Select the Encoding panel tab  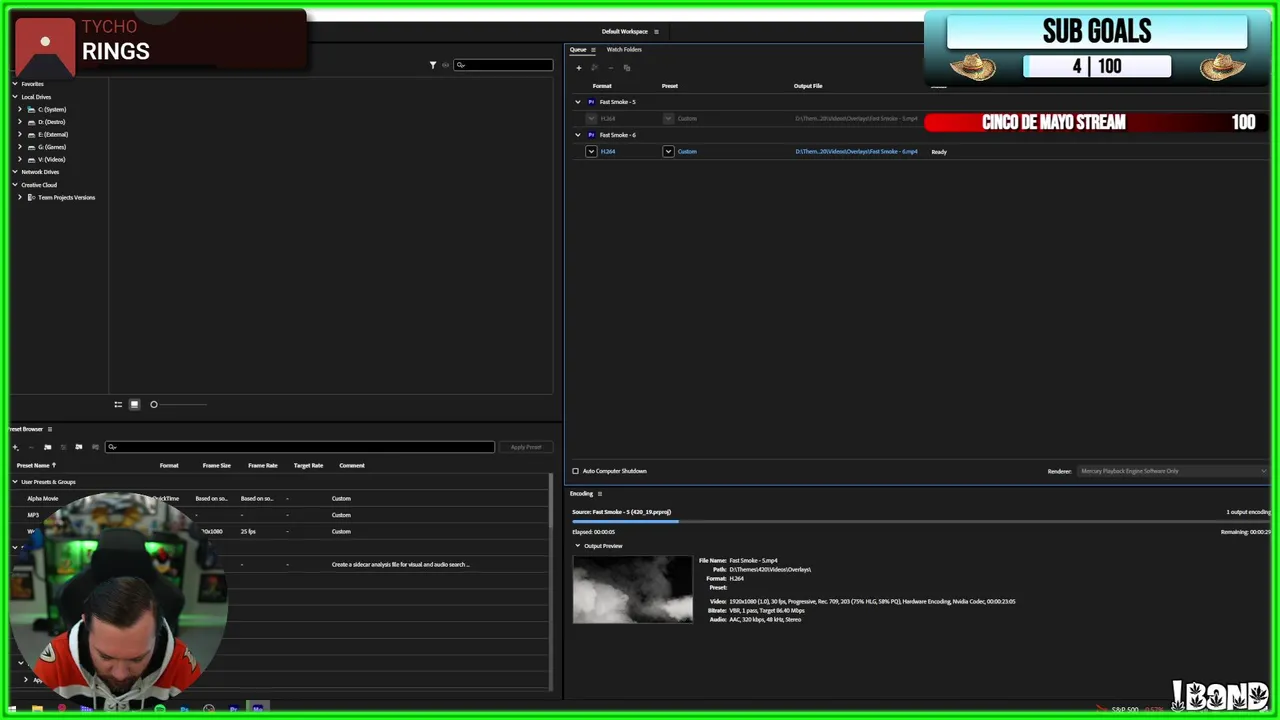pyautogui.click(x=581, y=493)
